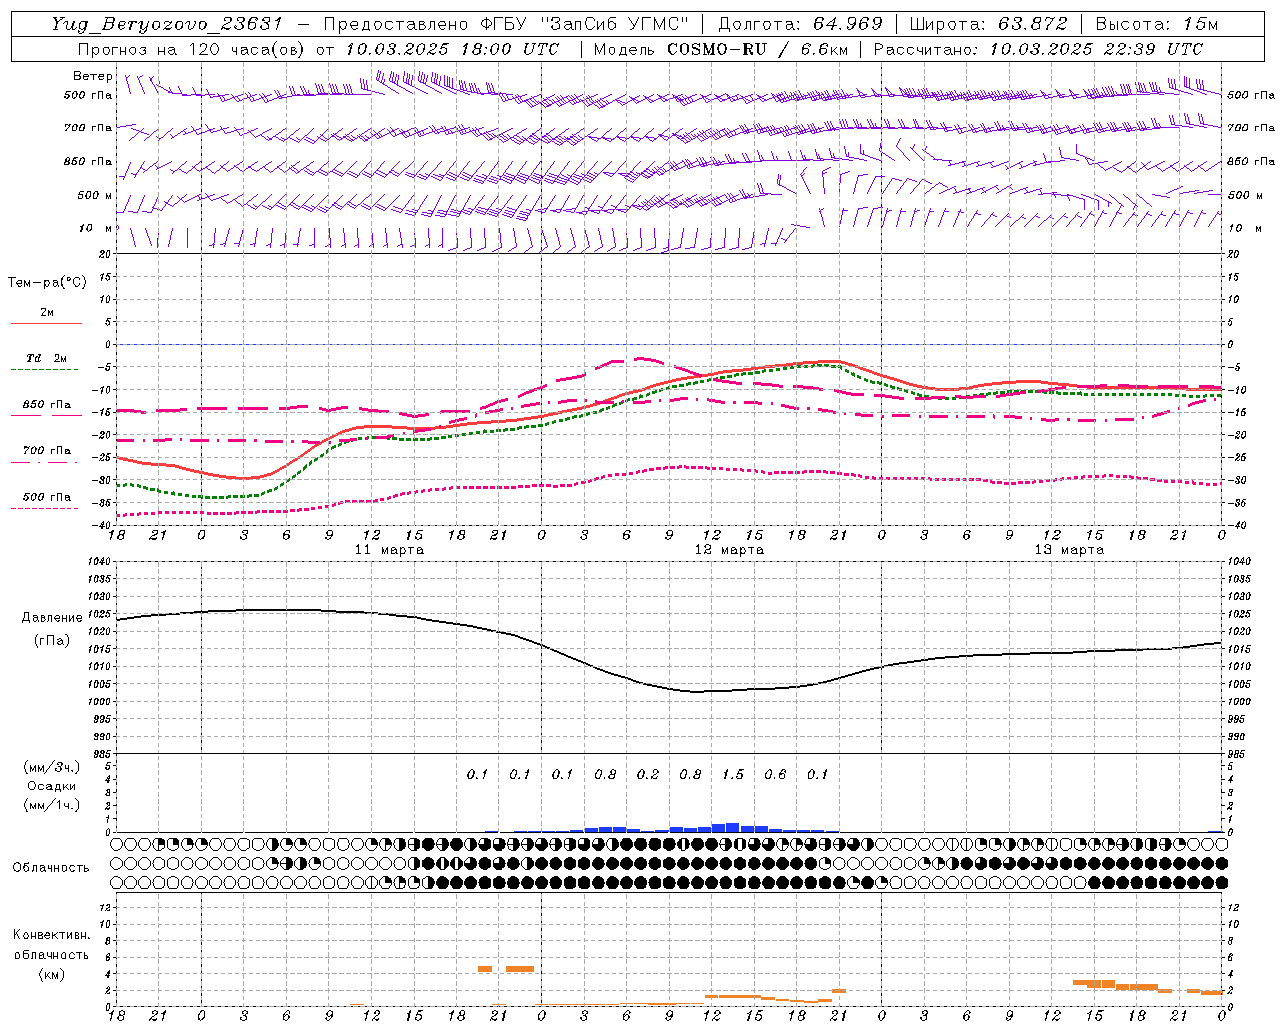Click the 11 марта date label

tap(389, 550)
